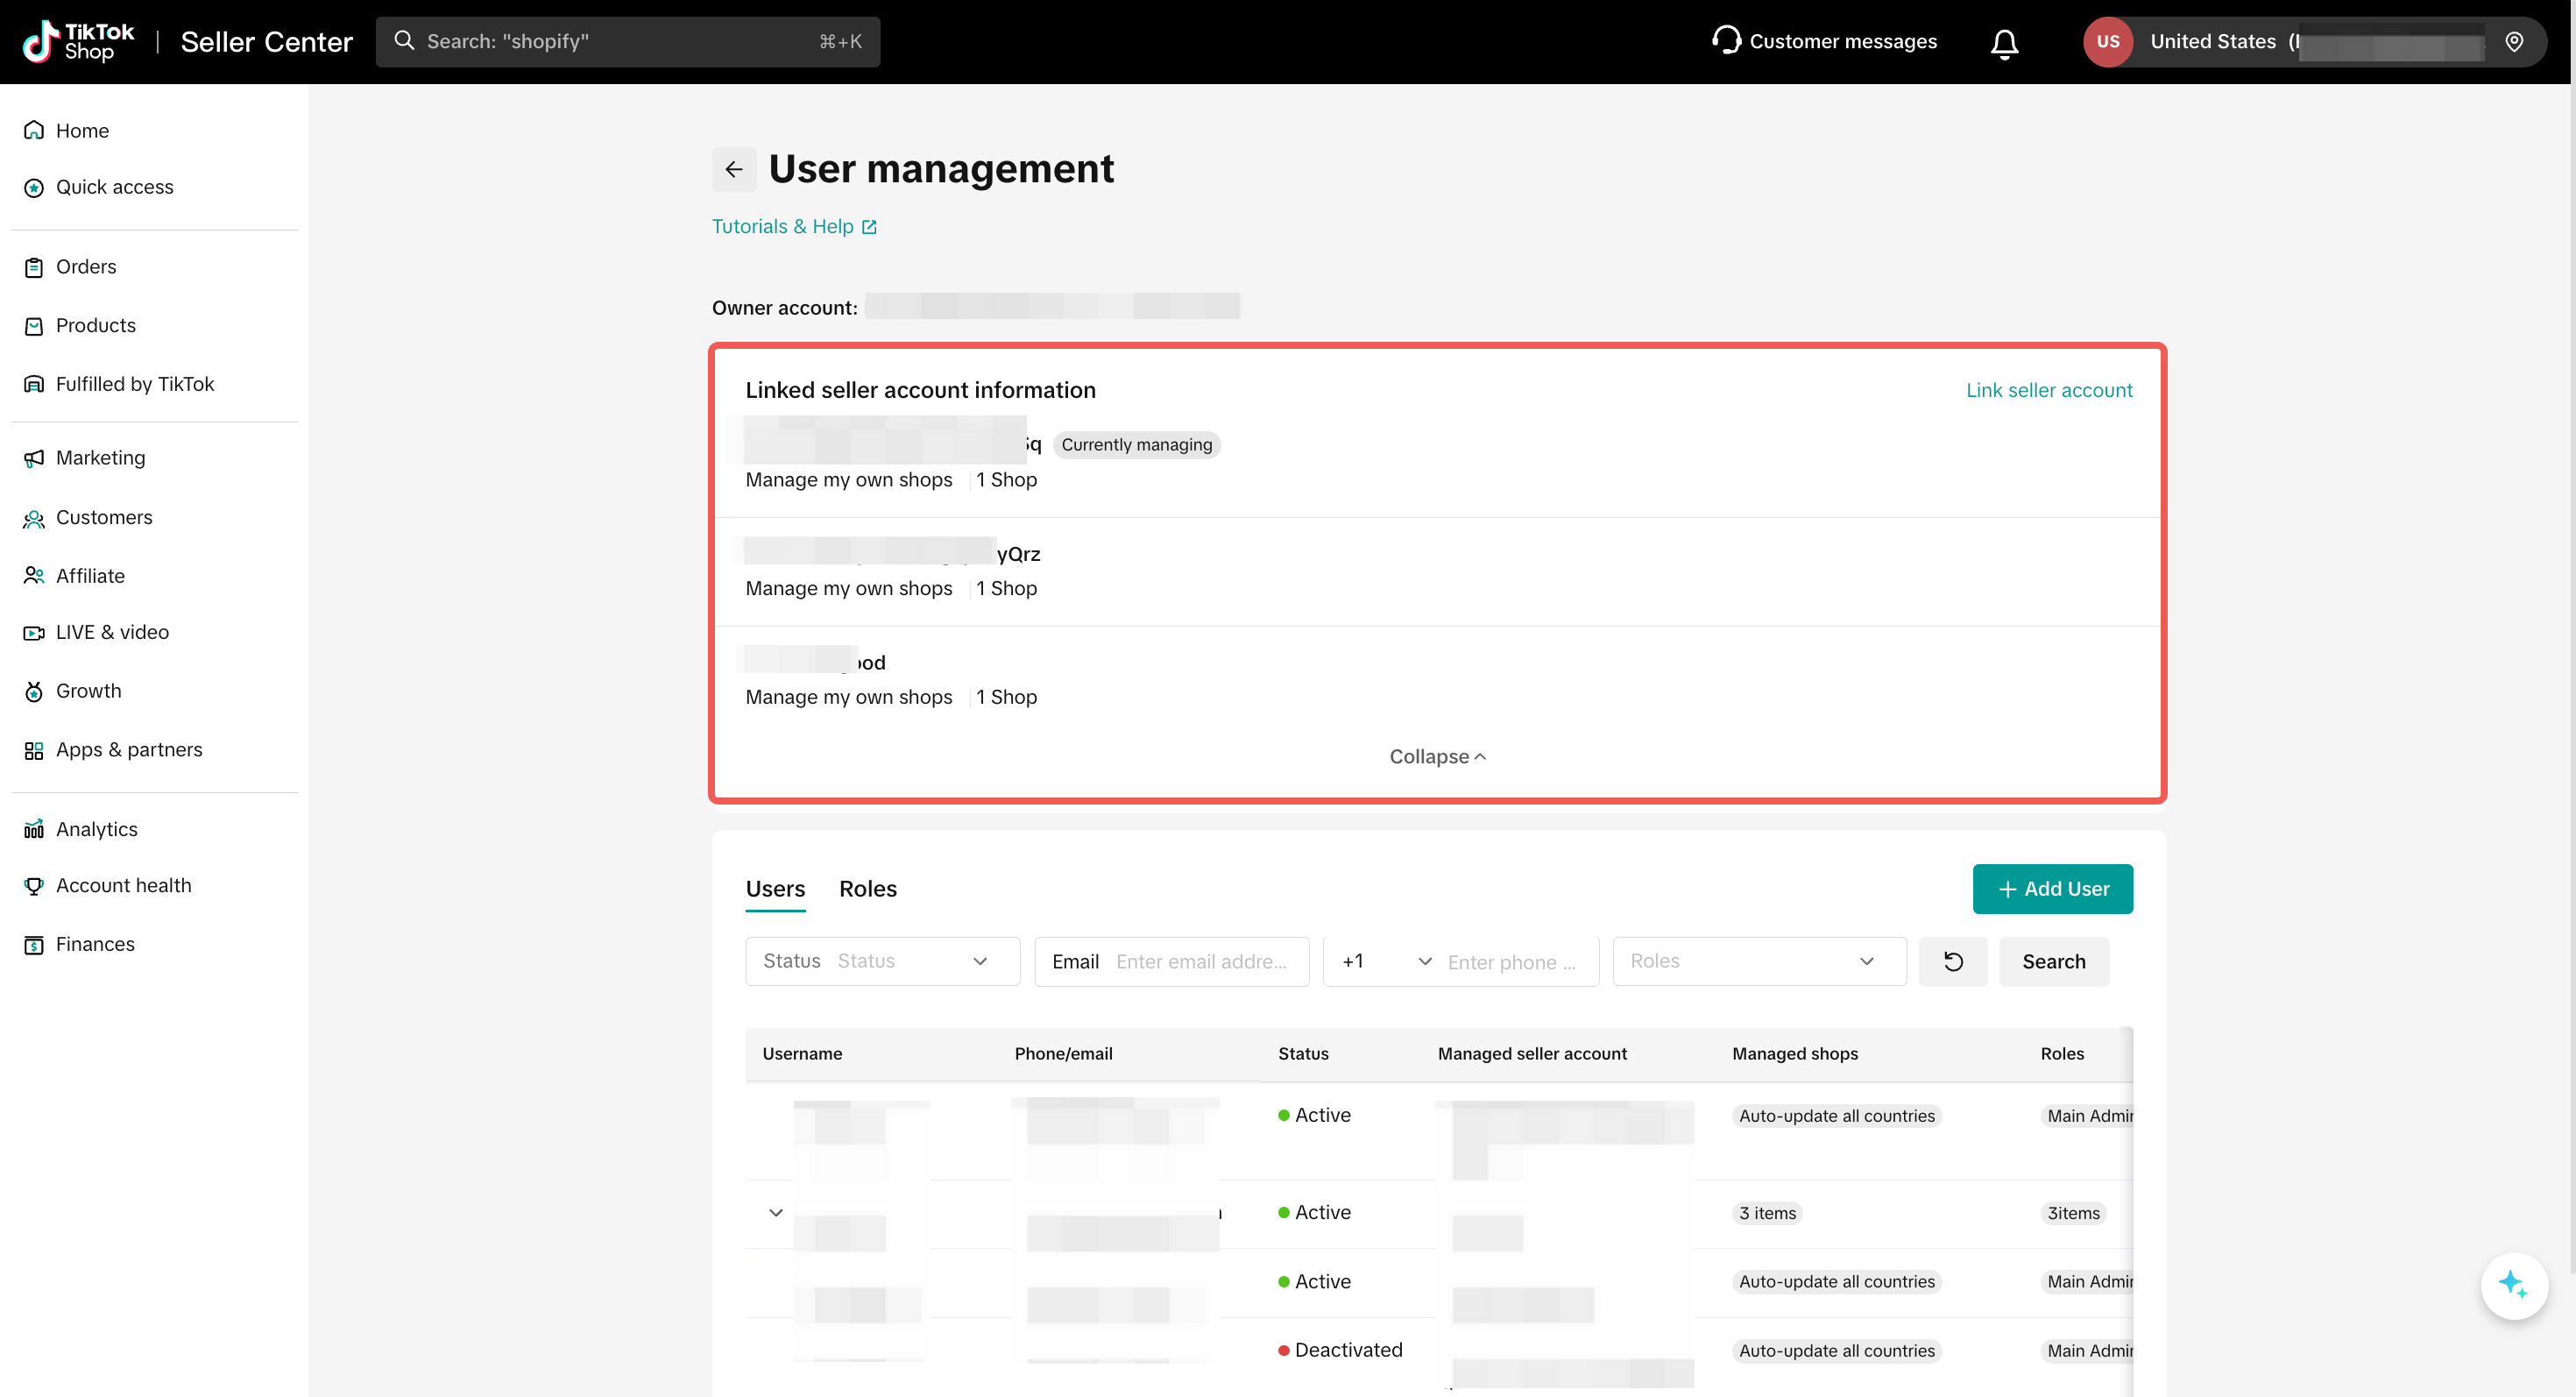Open the notifications bell
Image resolution: width=2576 pixels, height=1397 pixels.
(2004, 43)
